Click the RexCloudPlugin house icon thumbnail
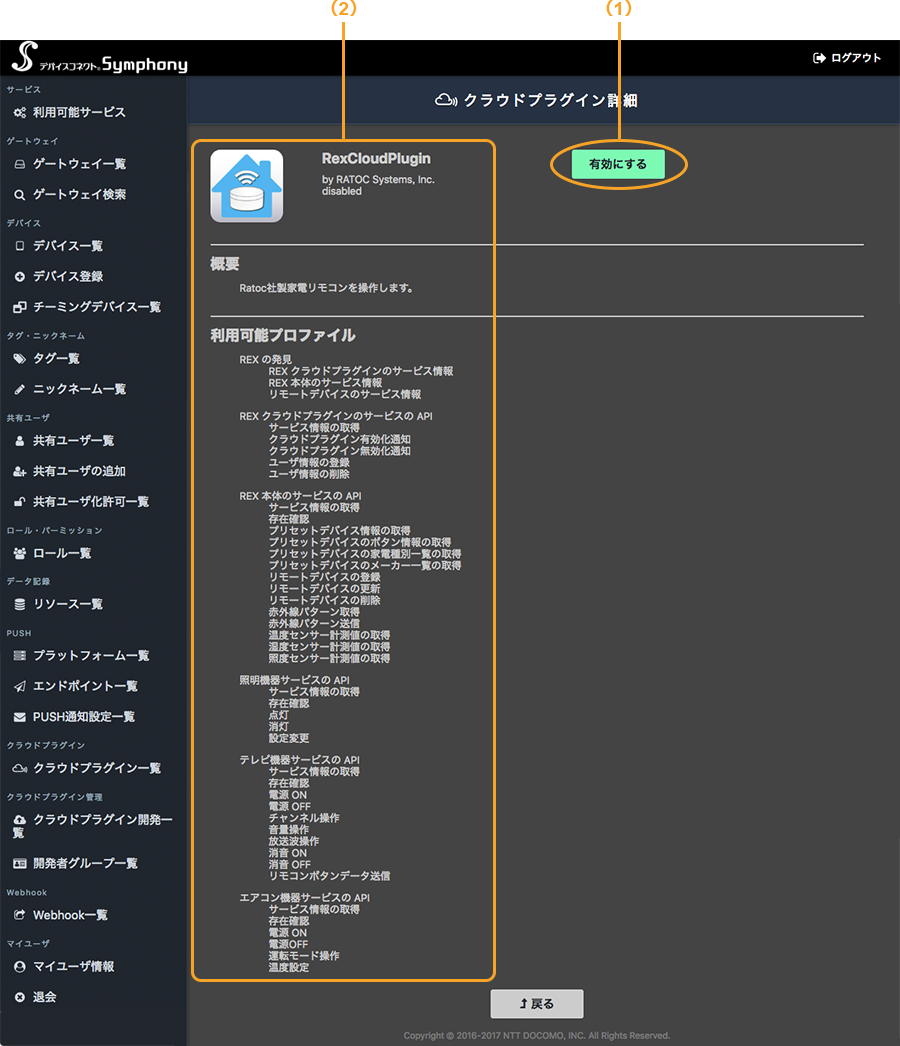The width and height of the screenshot is (900, 1046). [x=247, y=185]
